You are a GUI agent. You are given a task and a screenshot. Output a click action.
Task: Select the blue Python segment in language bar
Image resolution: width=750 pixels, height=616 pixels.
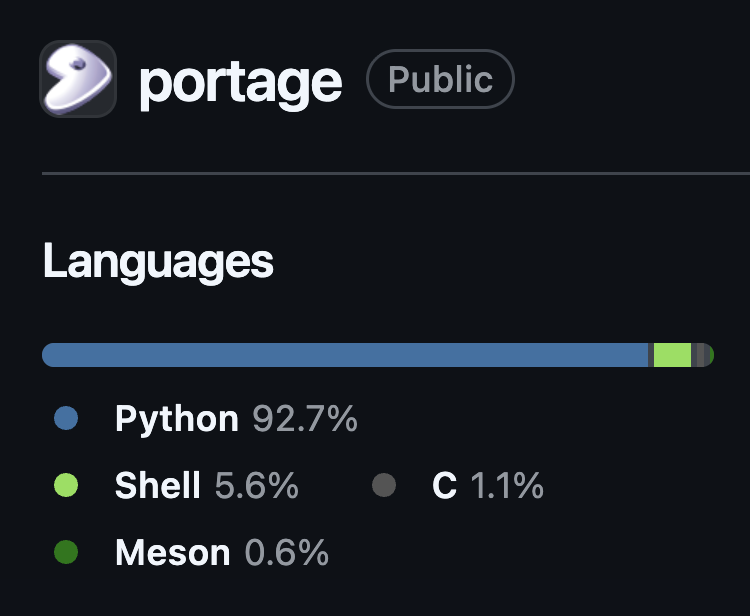345,355
